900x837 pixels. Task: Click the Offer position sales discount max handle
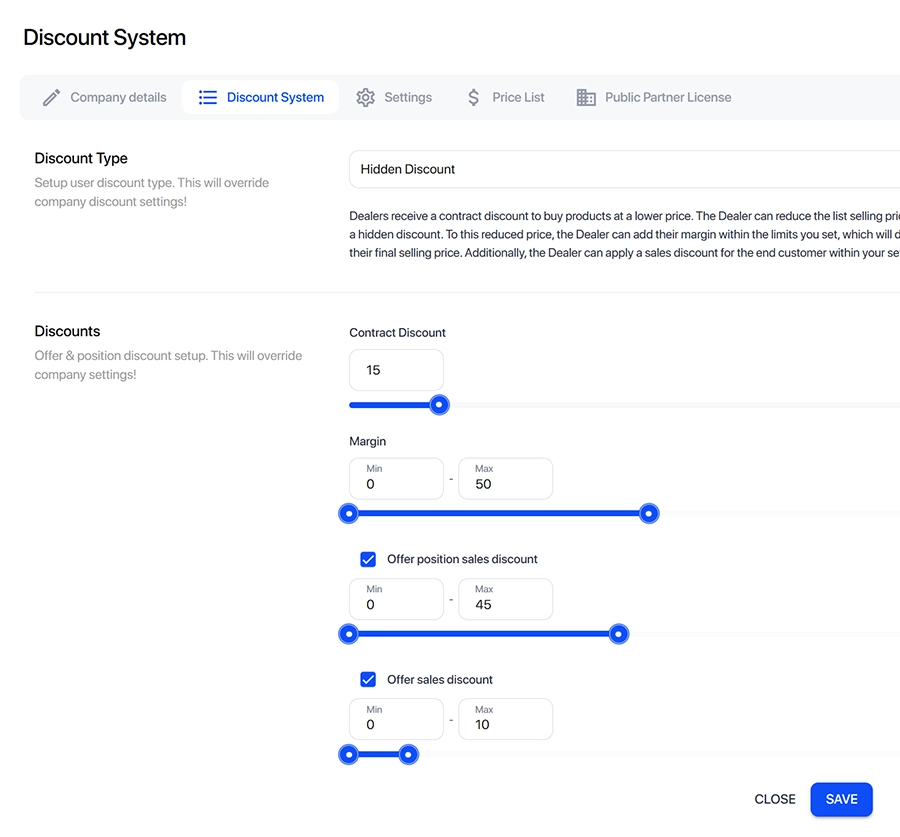pyautogui.click(x=619, y=634)
